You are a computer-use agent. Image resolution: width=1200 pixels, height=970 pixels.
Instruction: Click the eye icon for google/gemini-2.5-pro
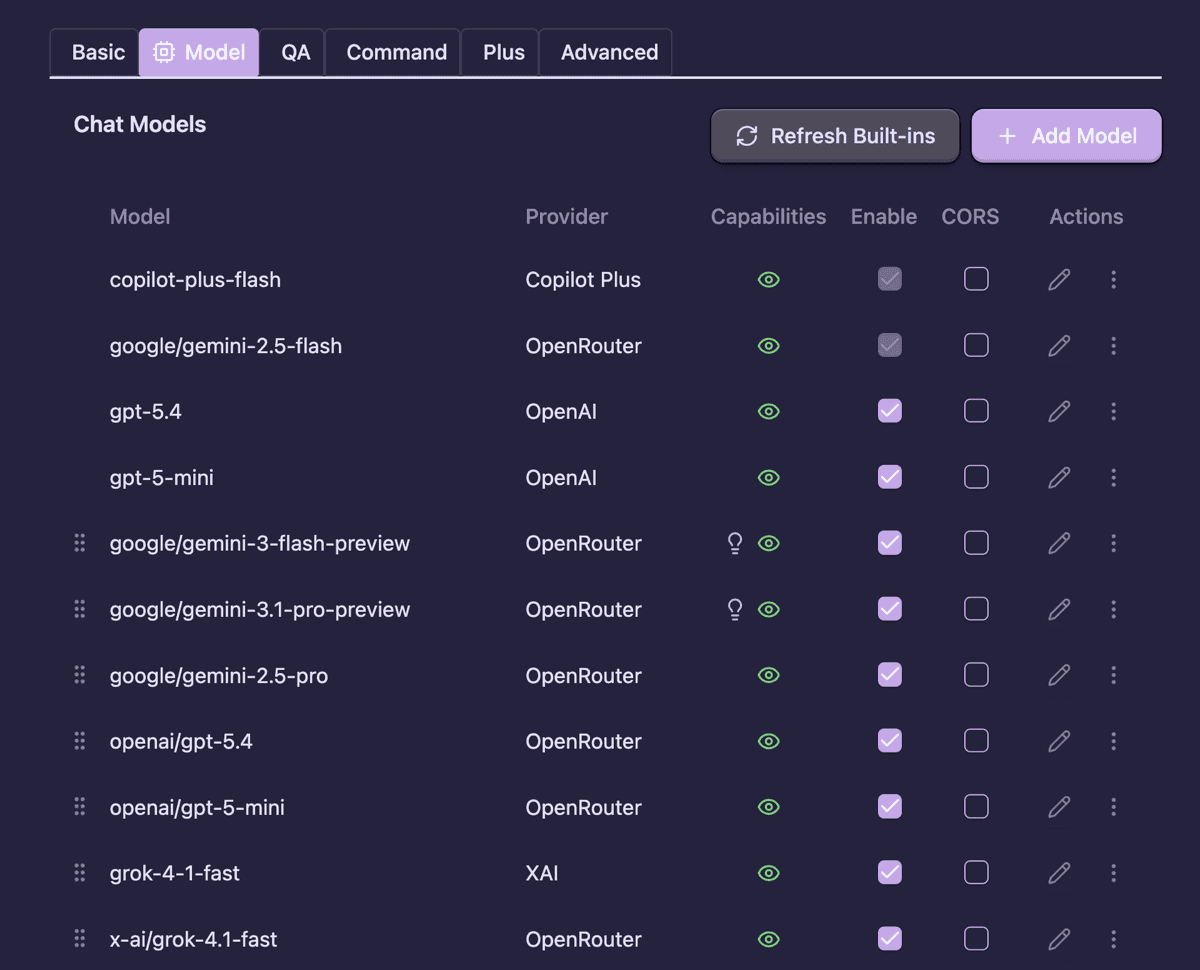click(x=768, y=675)
